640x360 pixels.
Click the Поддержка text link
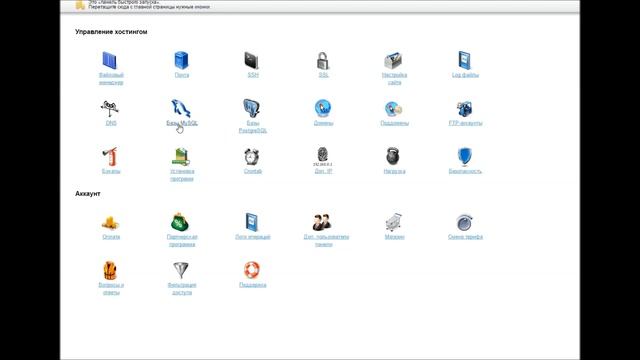pos(253,285)
